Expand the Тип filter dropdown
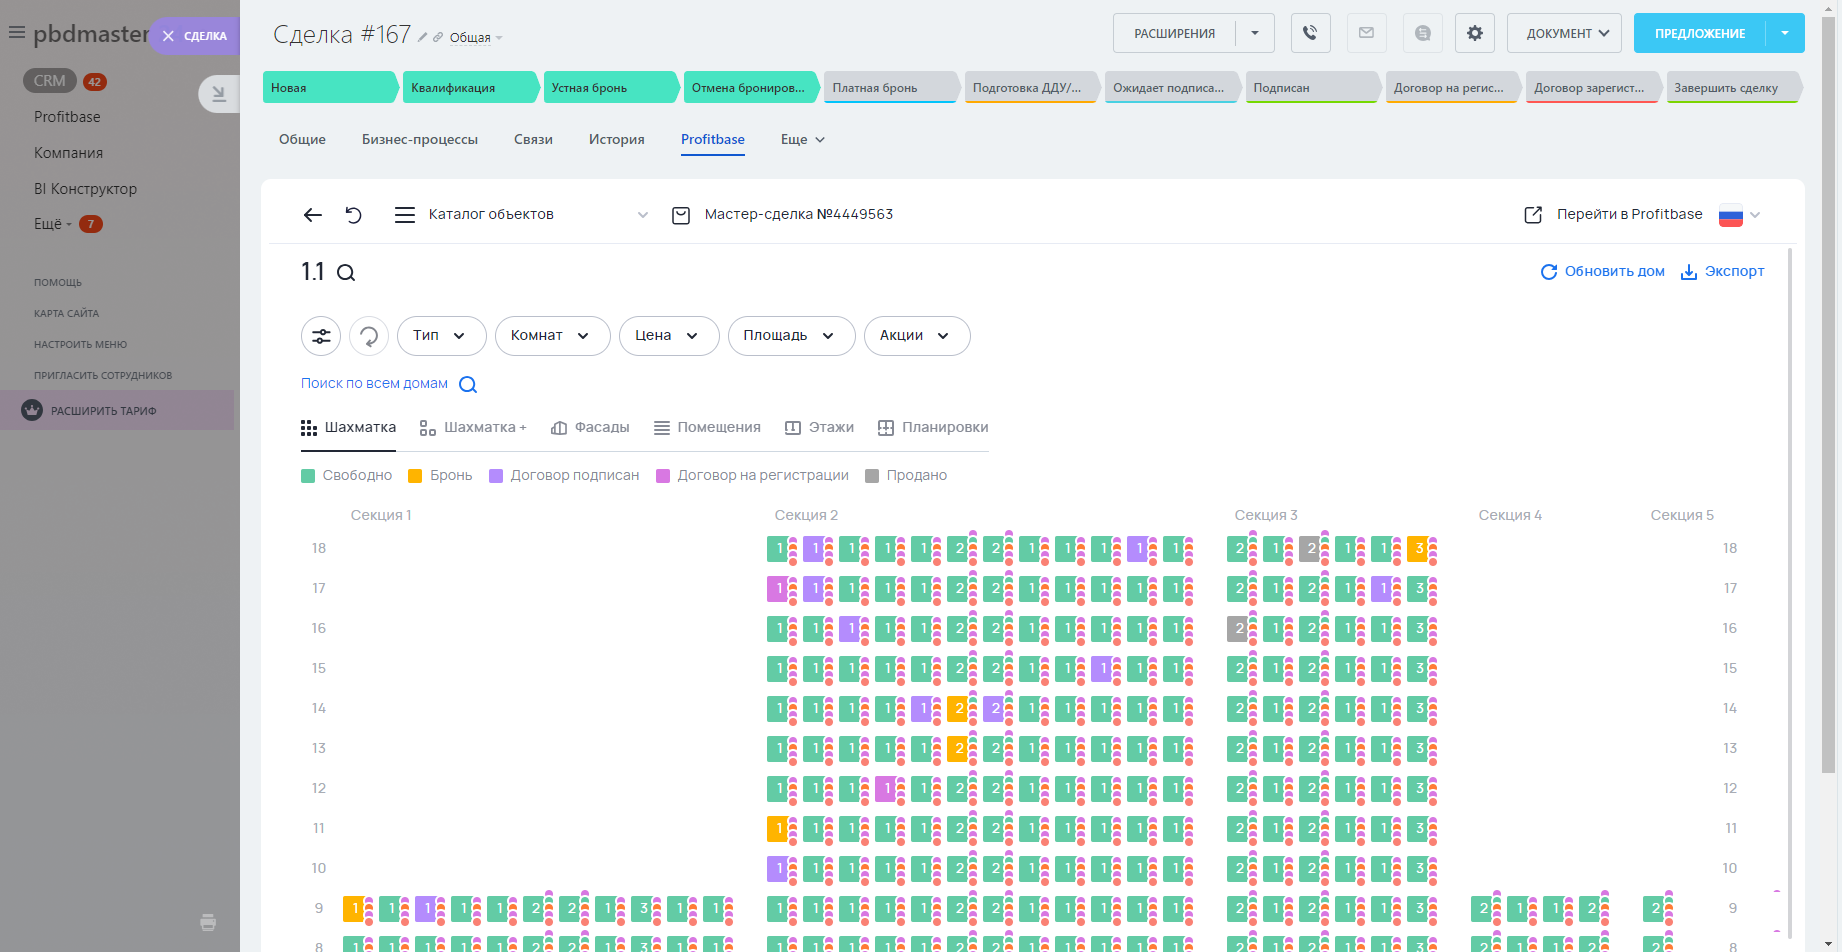Viewport: 1842px width, 952px height. [441, 336]
